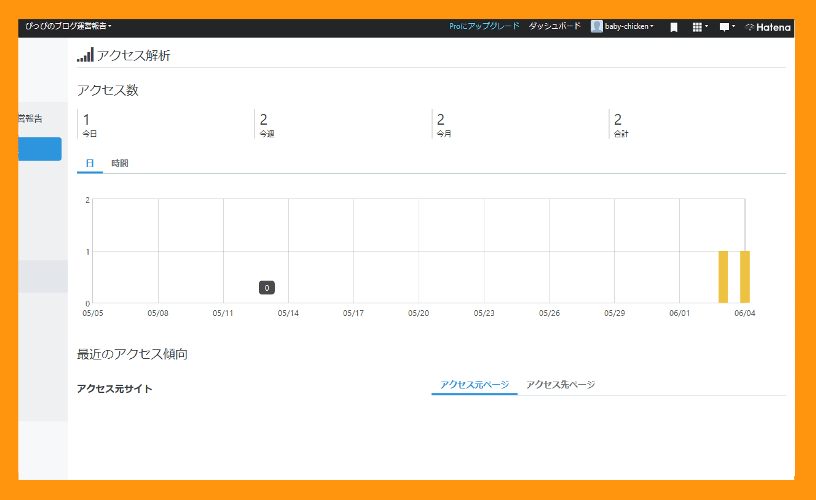Click the 05/14 axis date label
816x500 pixels.
(288, 313)
